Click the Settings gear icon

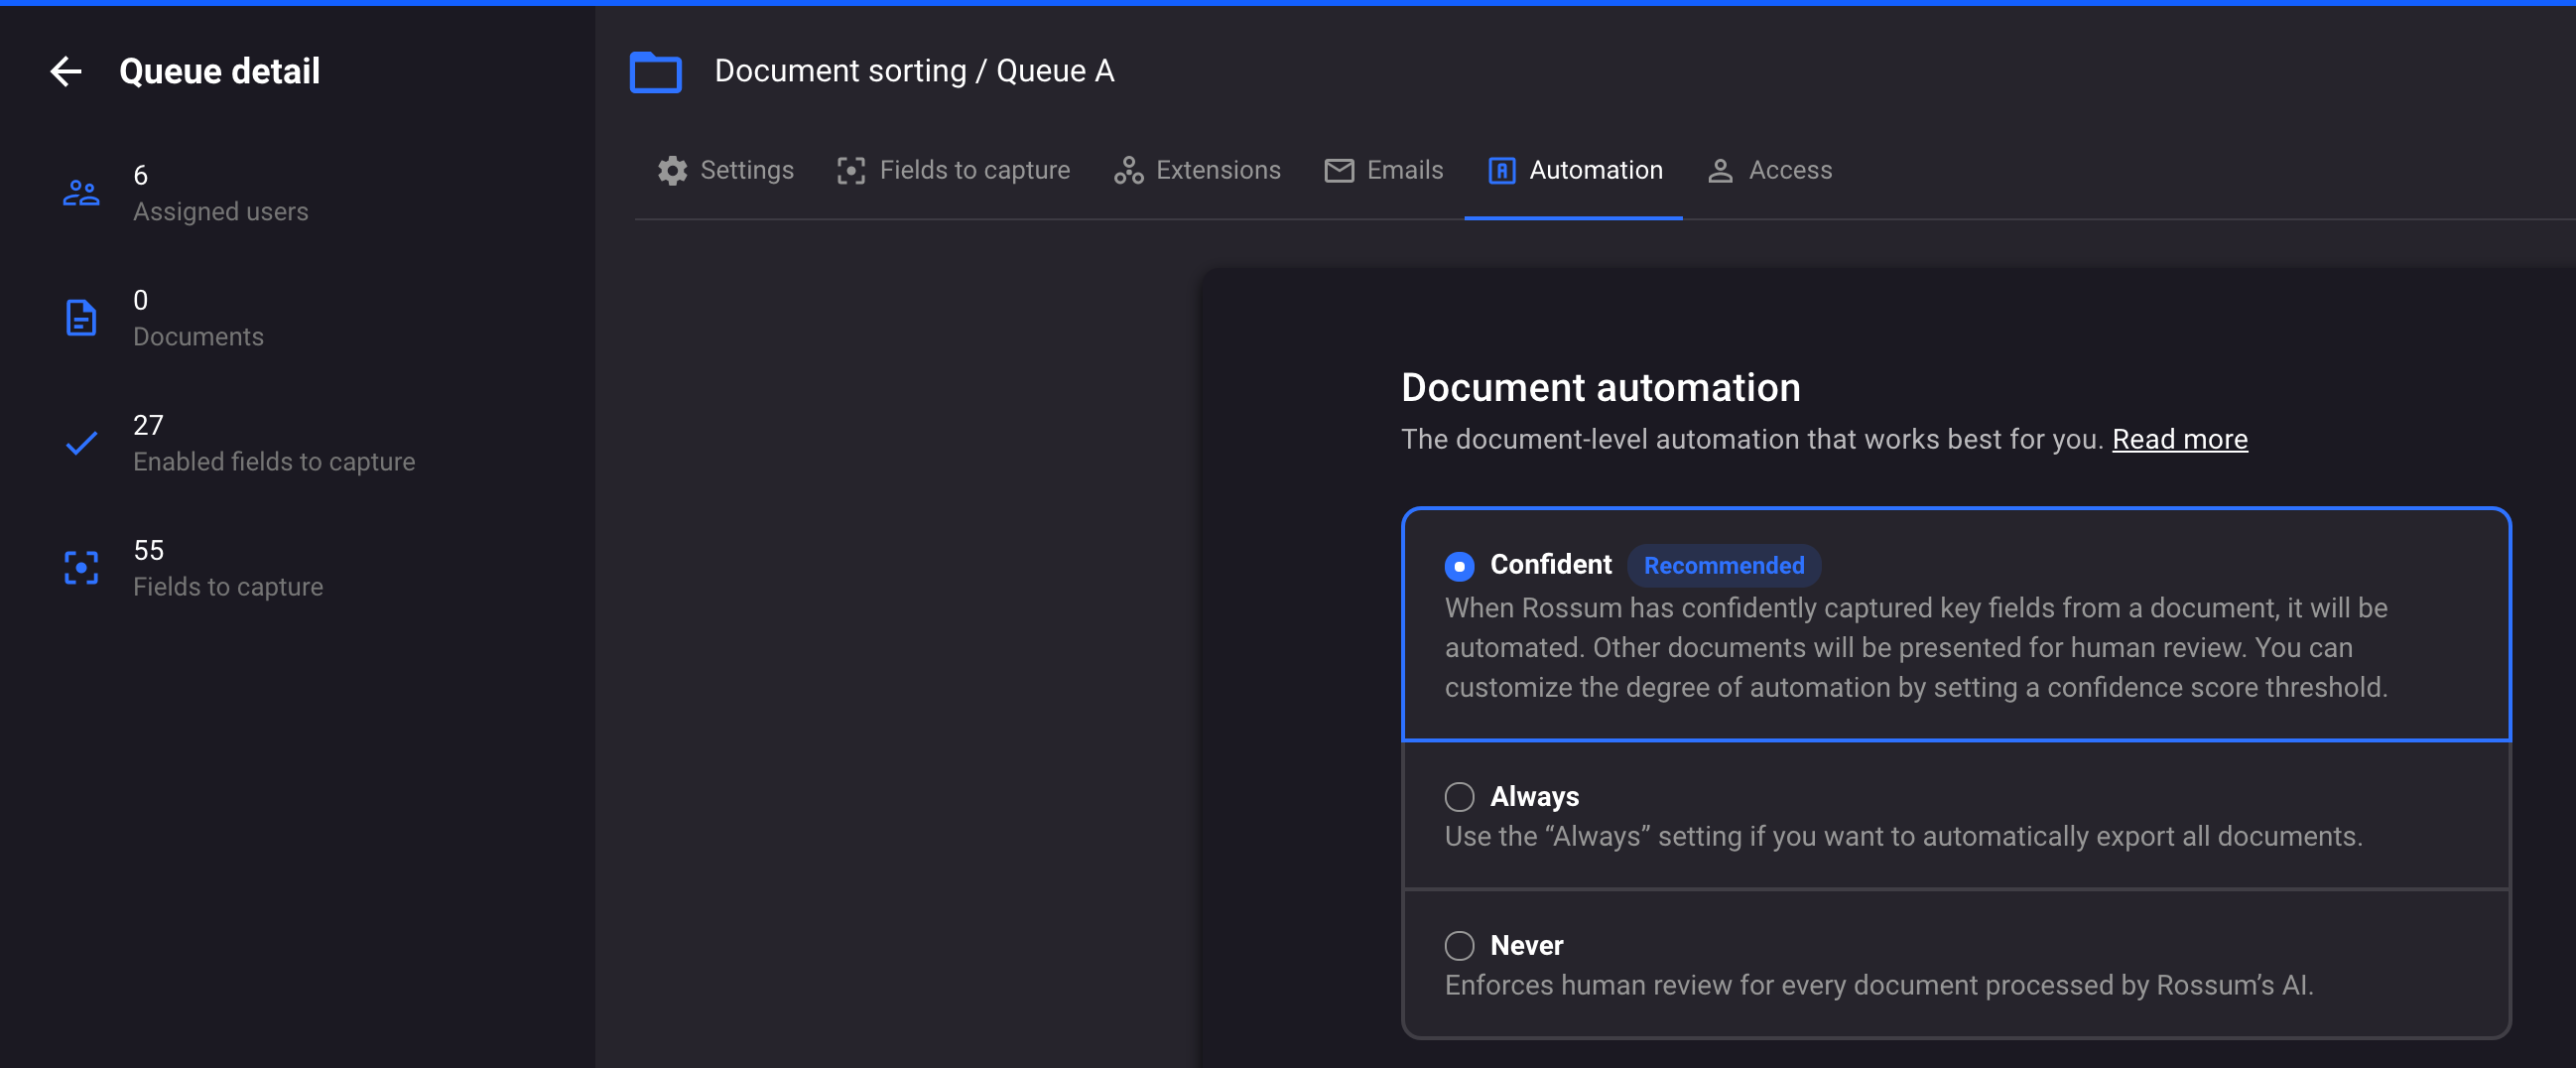tap(673, 171)
